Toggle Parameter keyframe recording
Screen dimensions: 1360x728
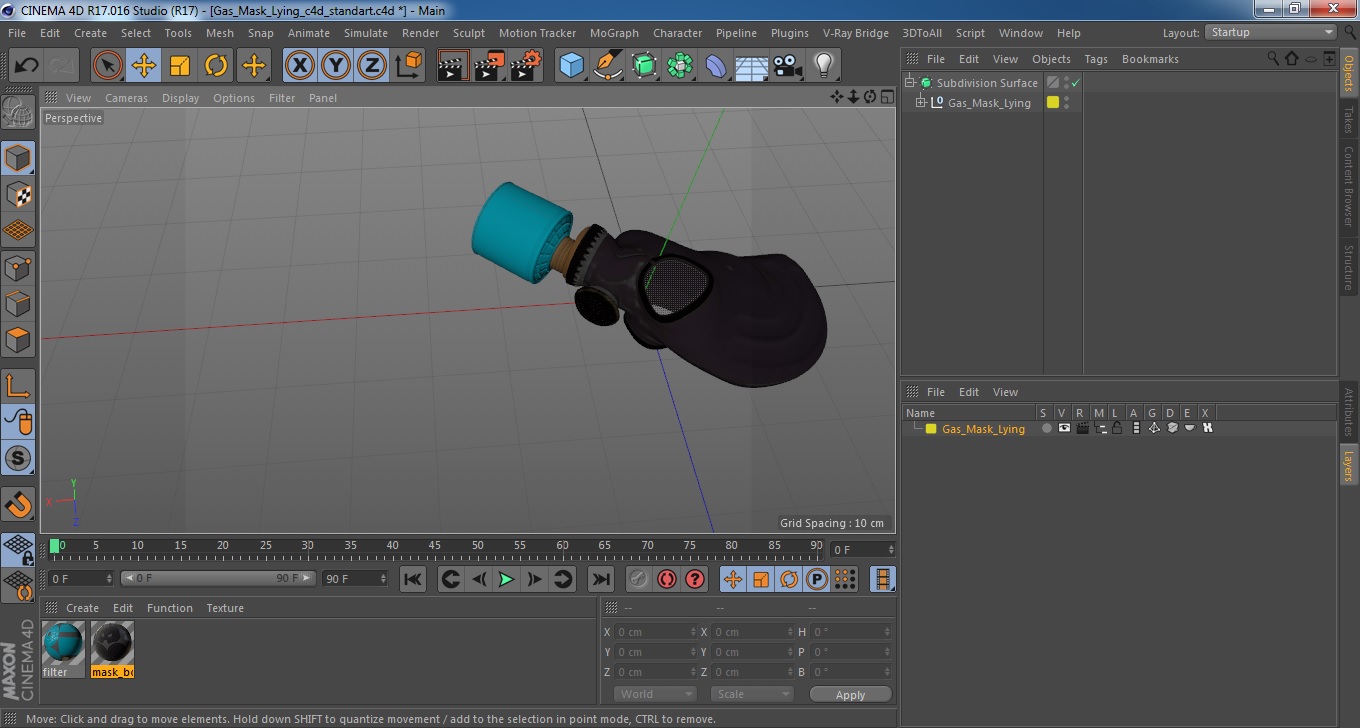pyautogui.click(x=817, y=579)
